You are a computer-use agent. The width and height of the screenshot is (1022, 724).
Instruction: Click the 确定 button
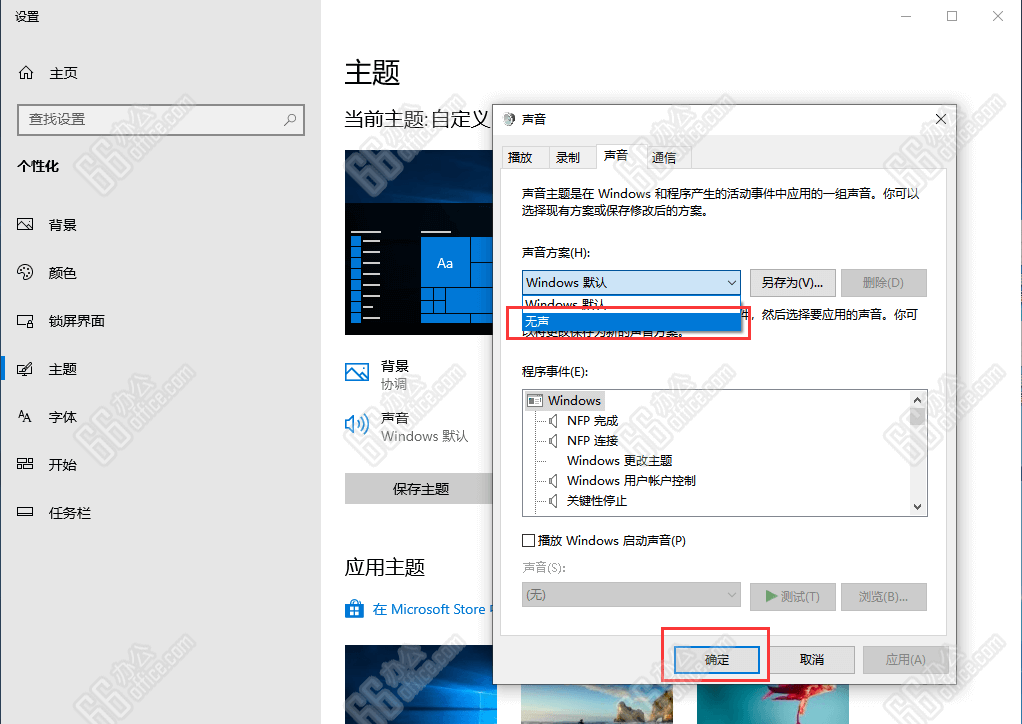(x=717, y=659)
